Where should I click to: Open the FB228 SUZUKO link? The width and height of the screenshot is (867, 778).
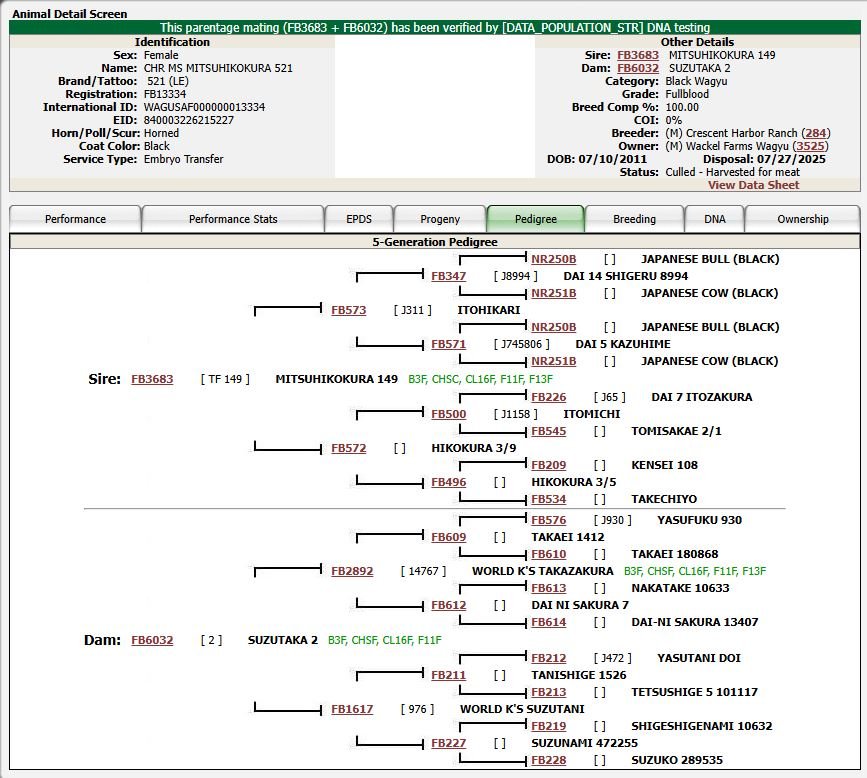(549, 760)
